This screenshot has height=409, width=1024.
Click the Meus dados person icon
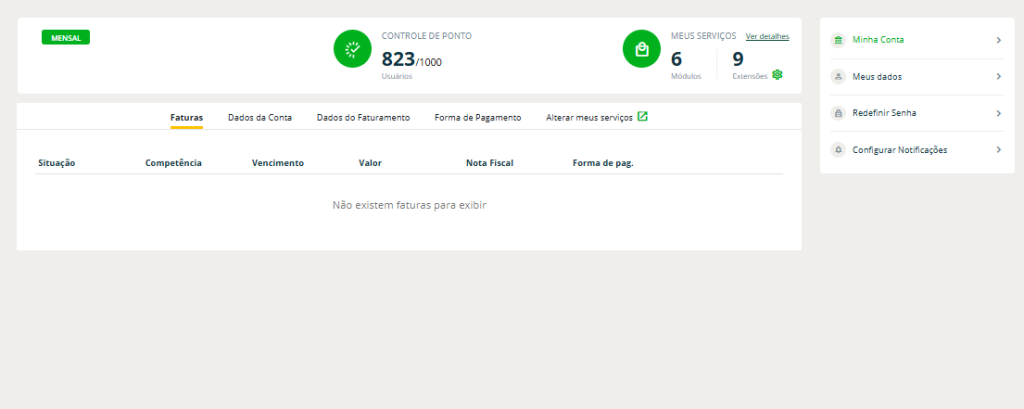point(838,77)
